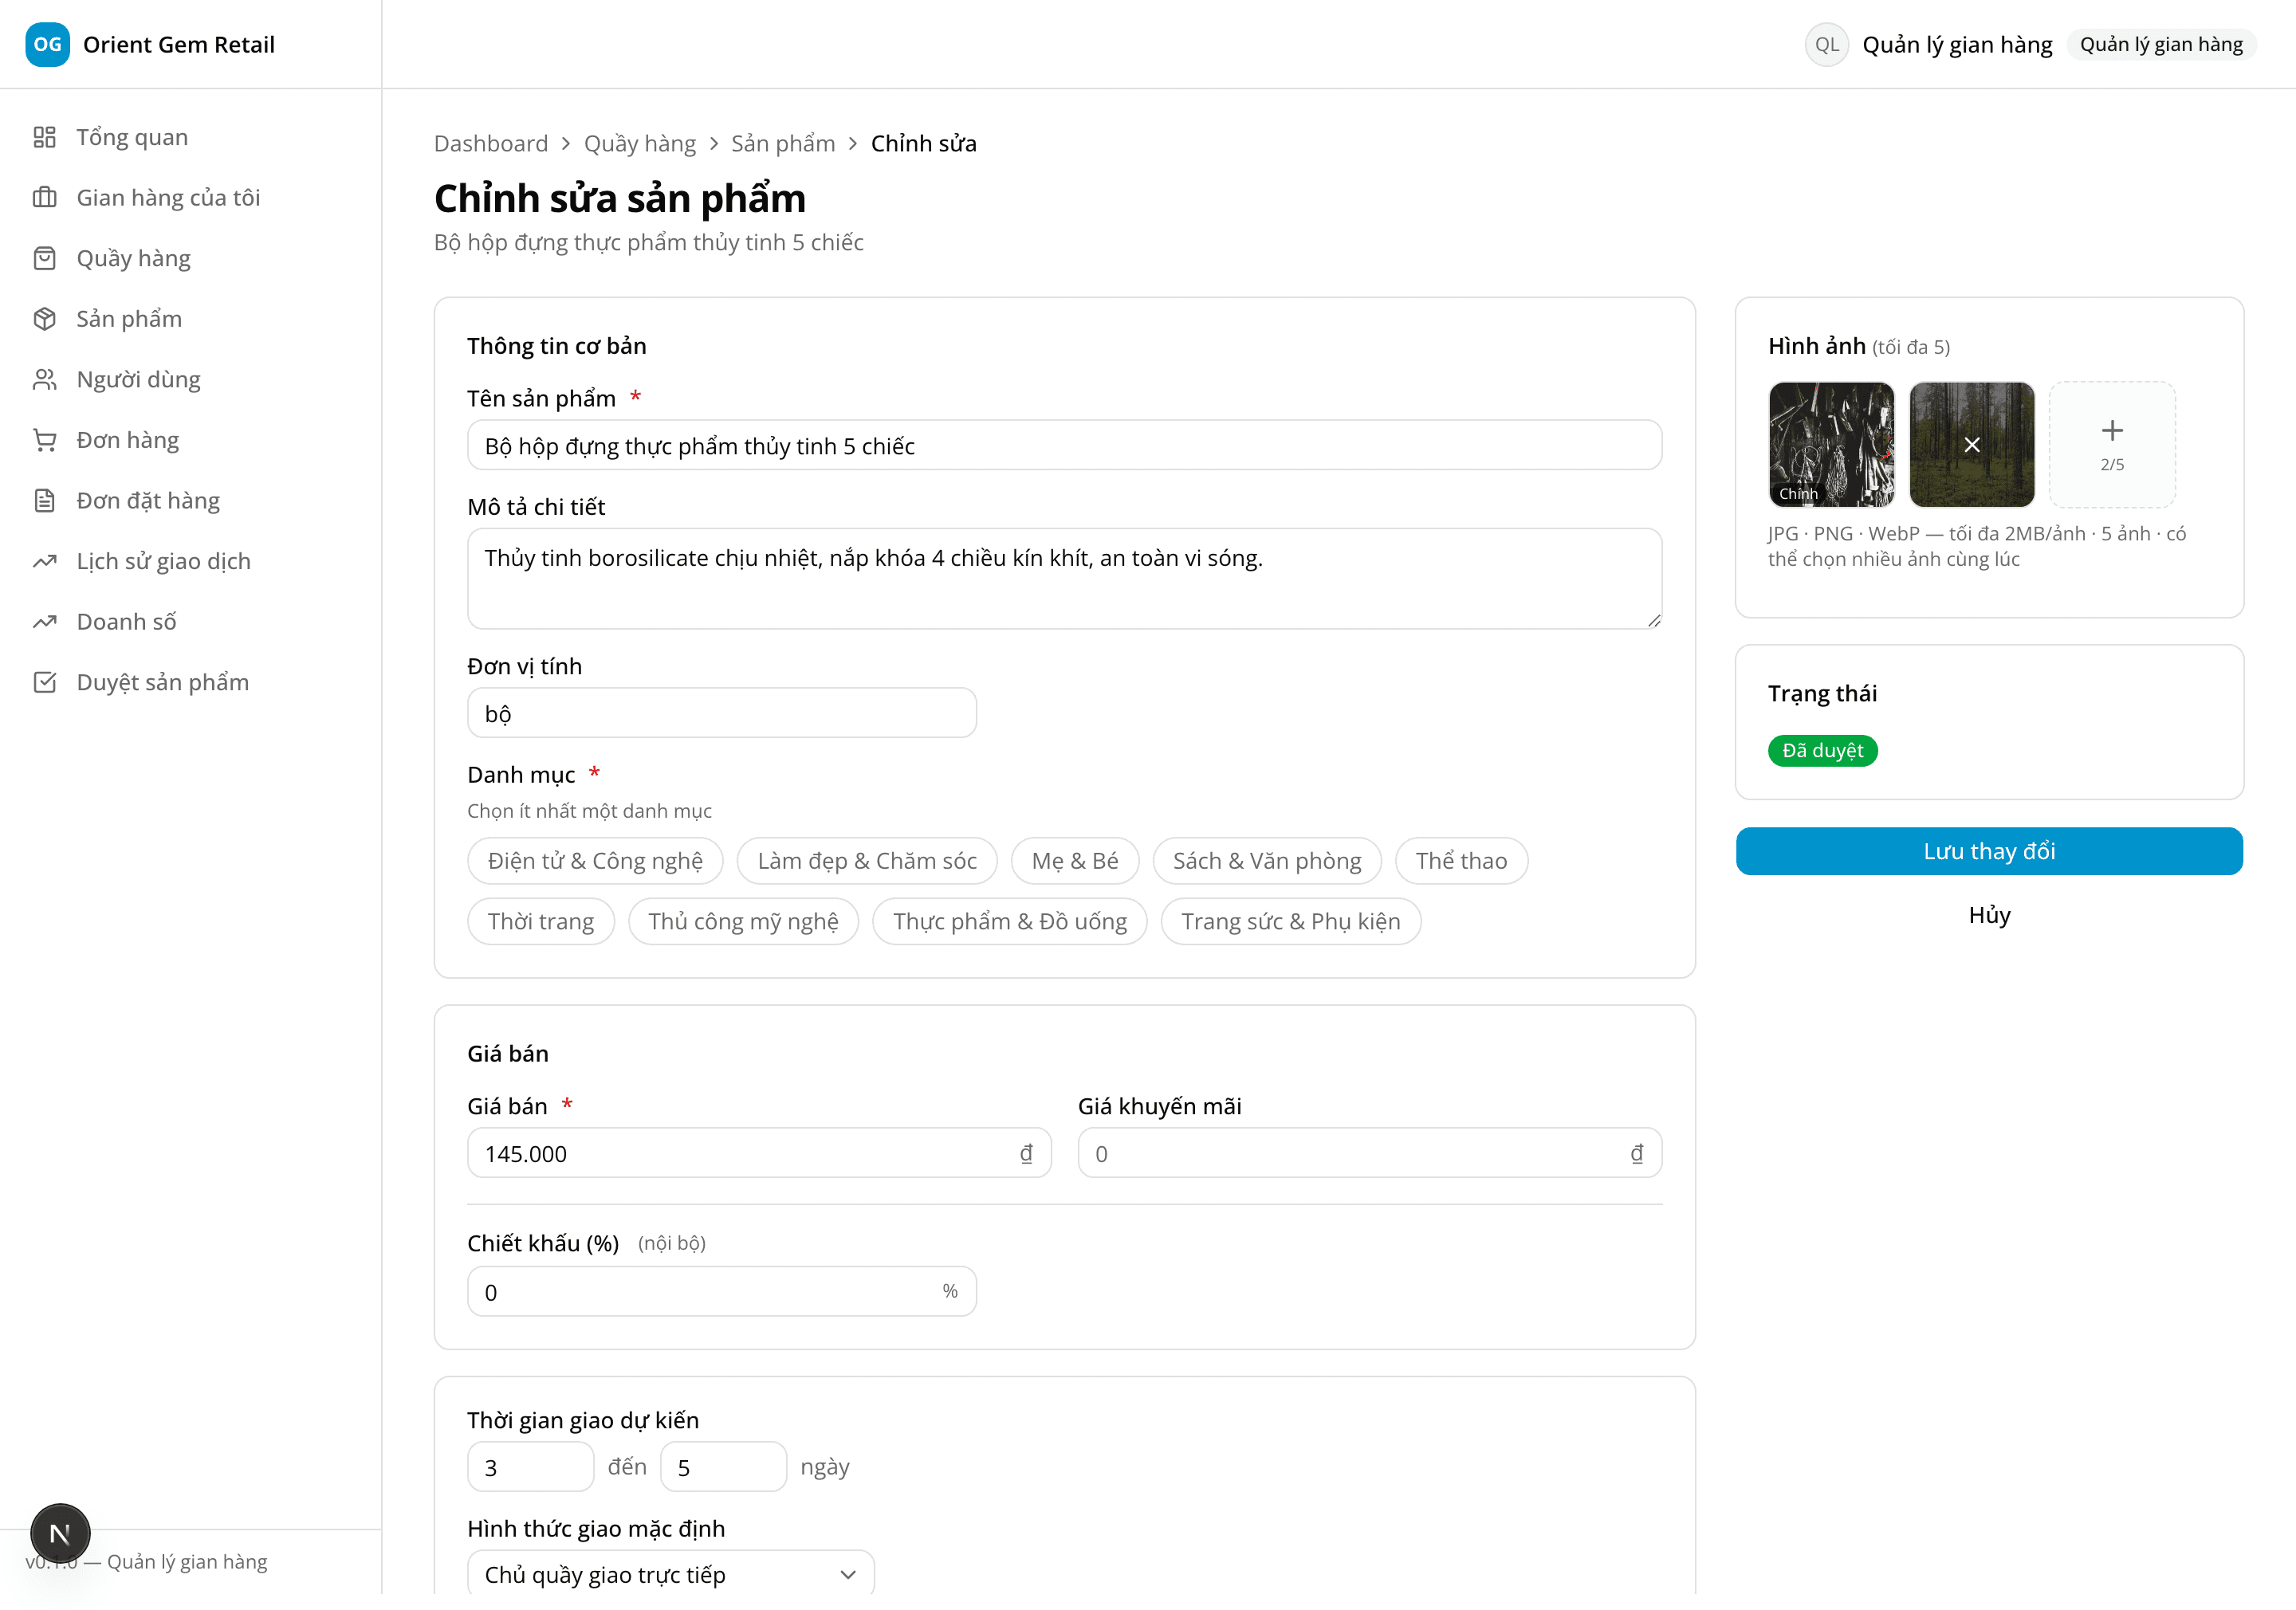
Task: Click the Tổng quan dashboard icon
Action: (45, 137)
